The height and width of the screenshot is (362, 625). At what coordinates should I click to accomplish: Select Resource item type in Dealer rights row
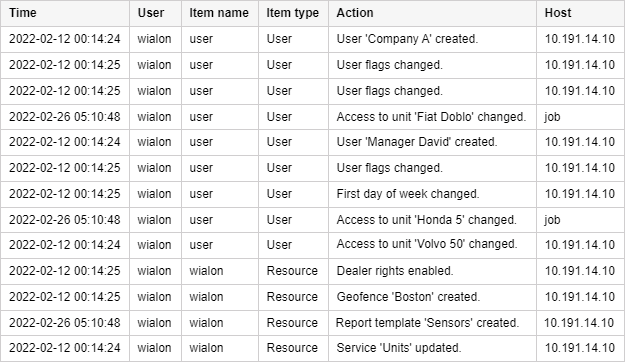click(293, 271)
